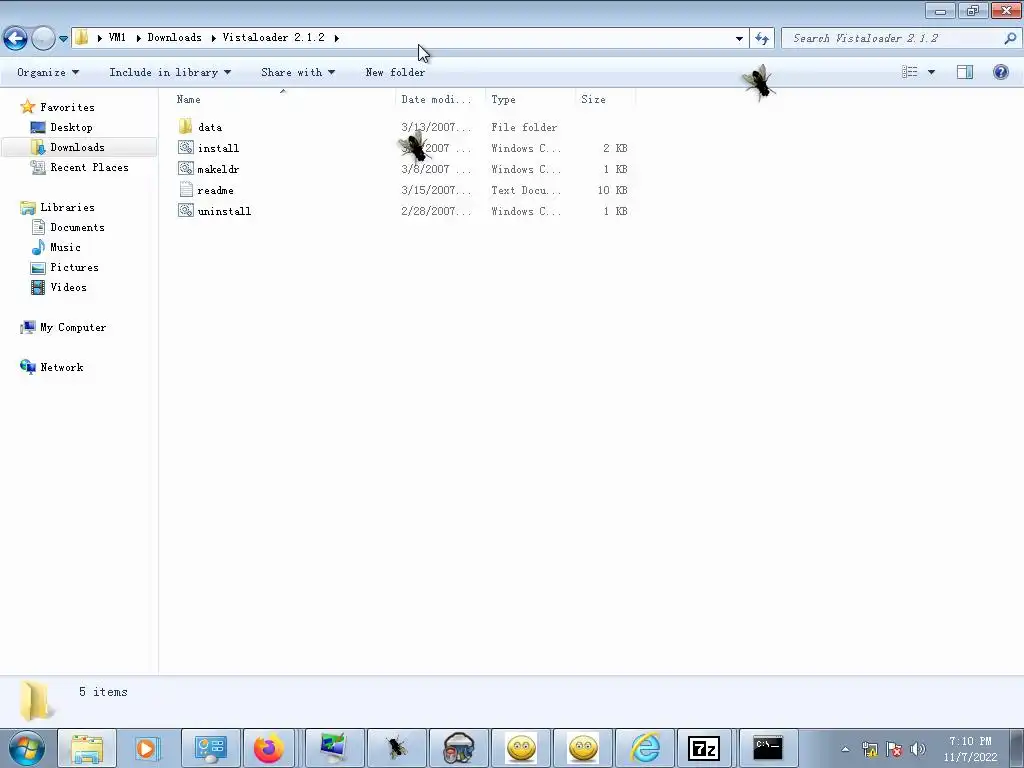Select the data folder icon

[x=185, y=126]
